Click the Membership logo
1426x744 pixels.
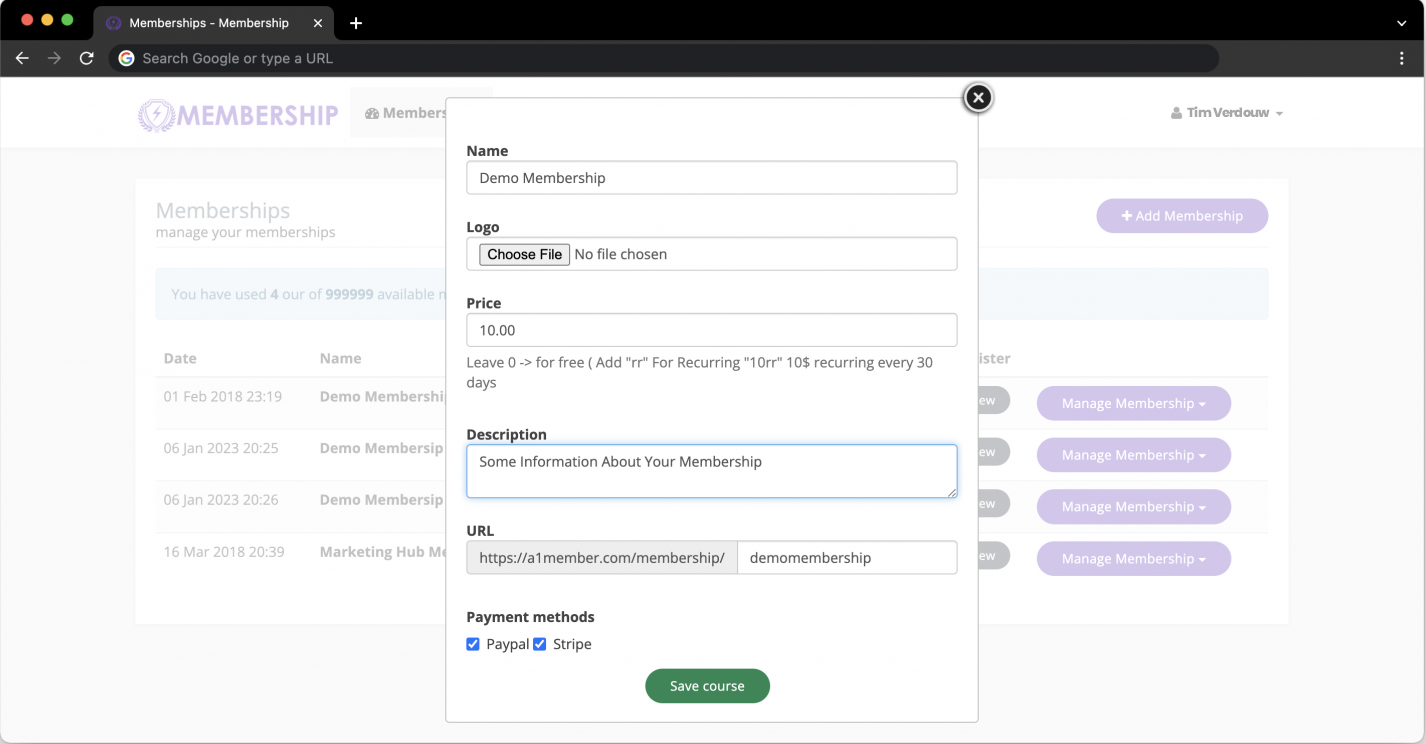point(238,114)
